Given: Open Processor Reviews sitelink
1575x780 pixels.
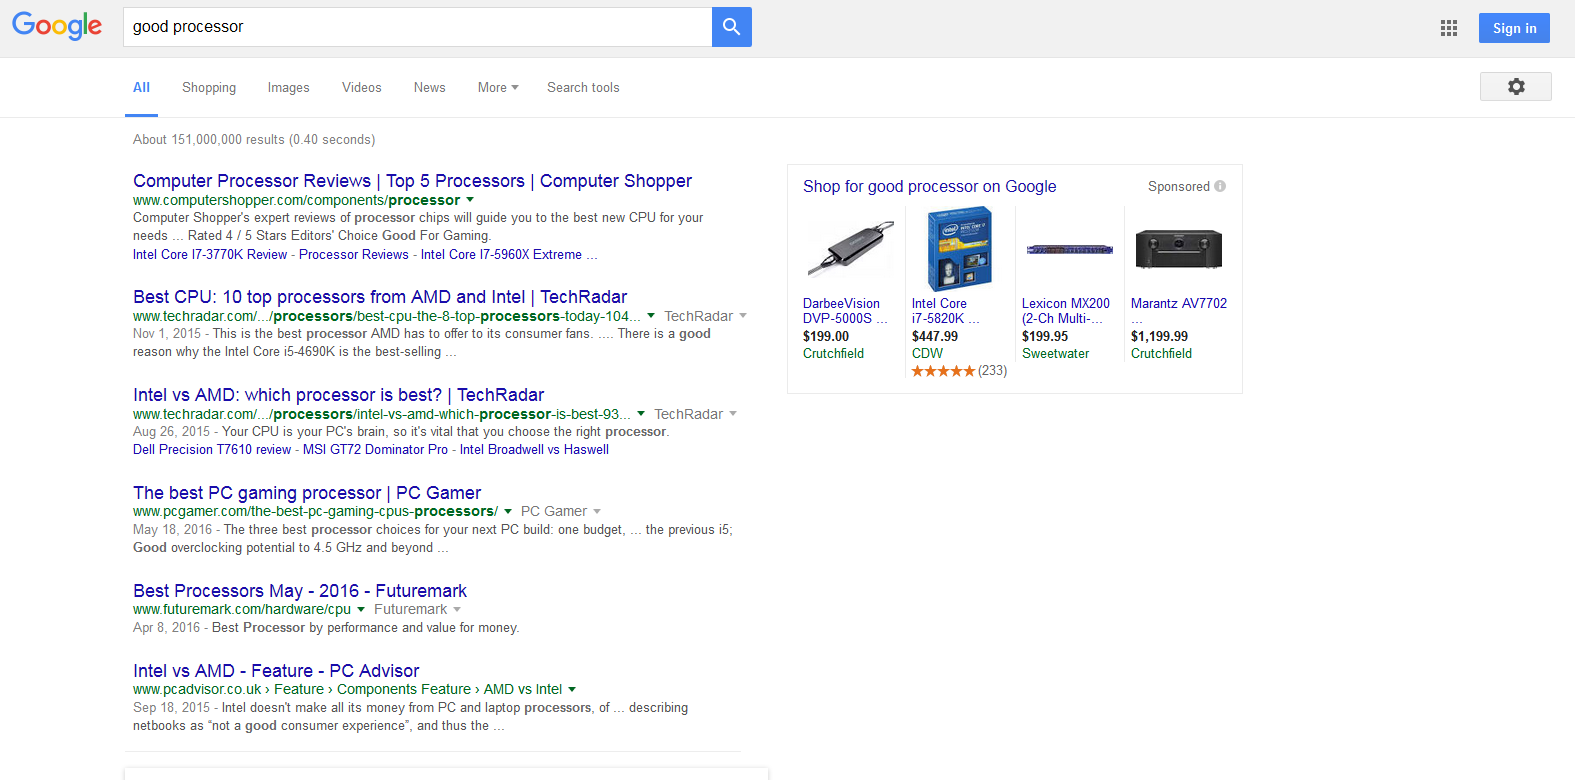Looking at the screenshot, I should [354, 255].
